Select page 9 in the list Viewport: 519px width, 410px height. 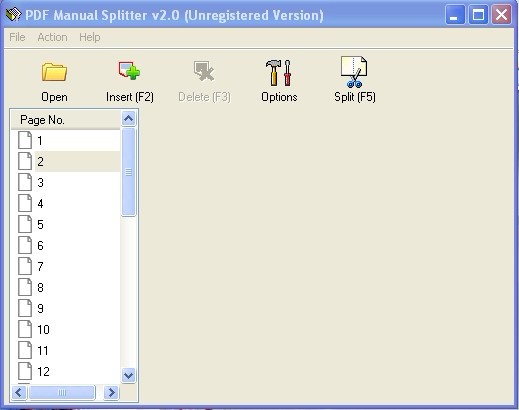(x=68, y=308)
